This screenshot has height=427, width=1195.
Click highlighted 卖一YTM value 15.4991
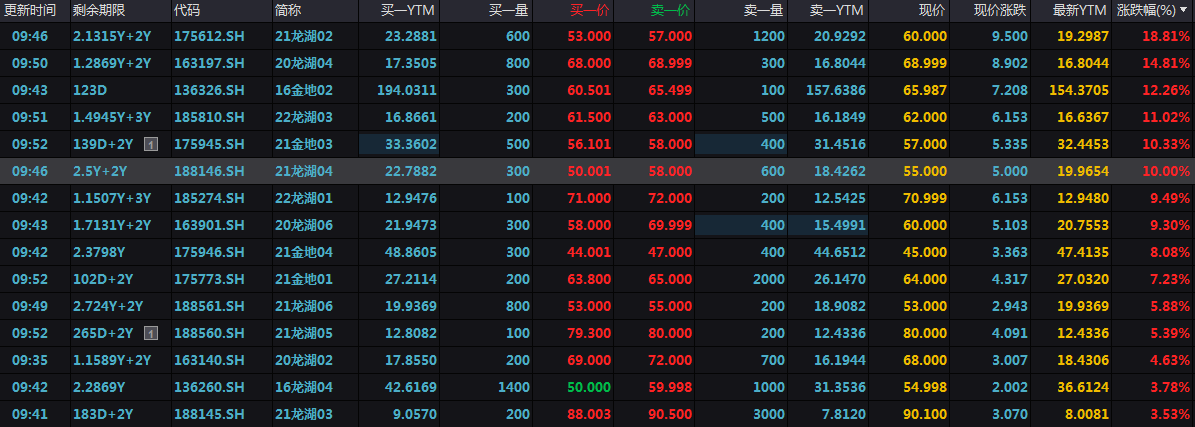point(839,226)
